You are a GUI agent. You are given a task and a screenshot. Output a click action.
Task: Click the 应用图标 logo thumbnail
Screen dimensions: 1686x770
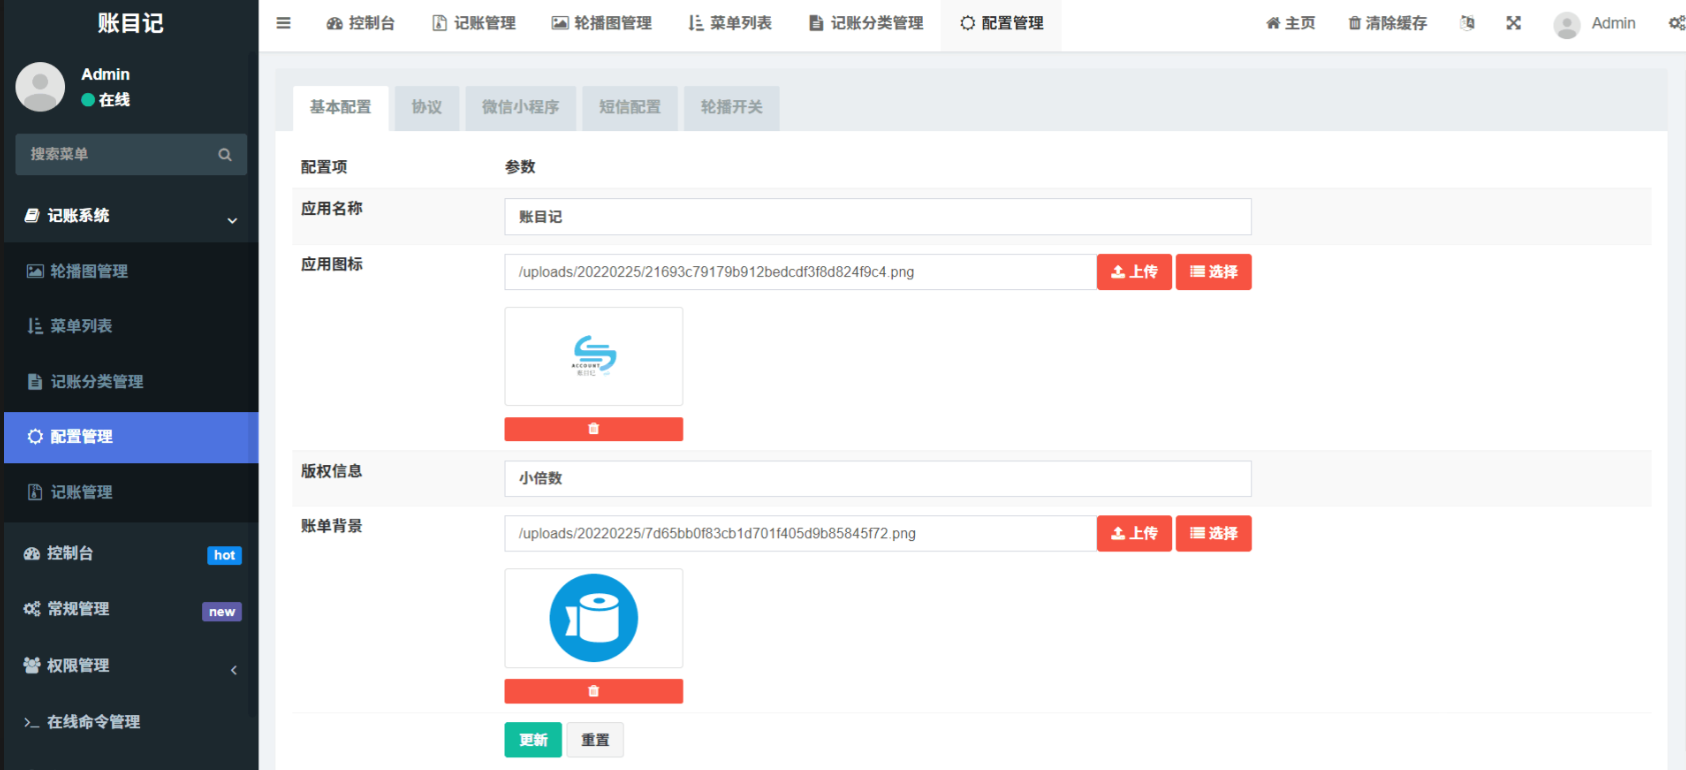point(594,356)
